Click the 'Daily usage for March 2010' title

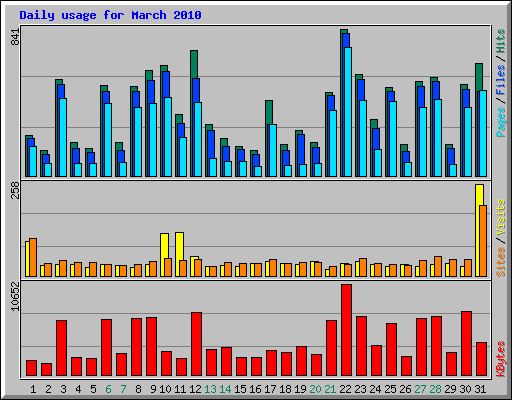[x=110, y=15]
